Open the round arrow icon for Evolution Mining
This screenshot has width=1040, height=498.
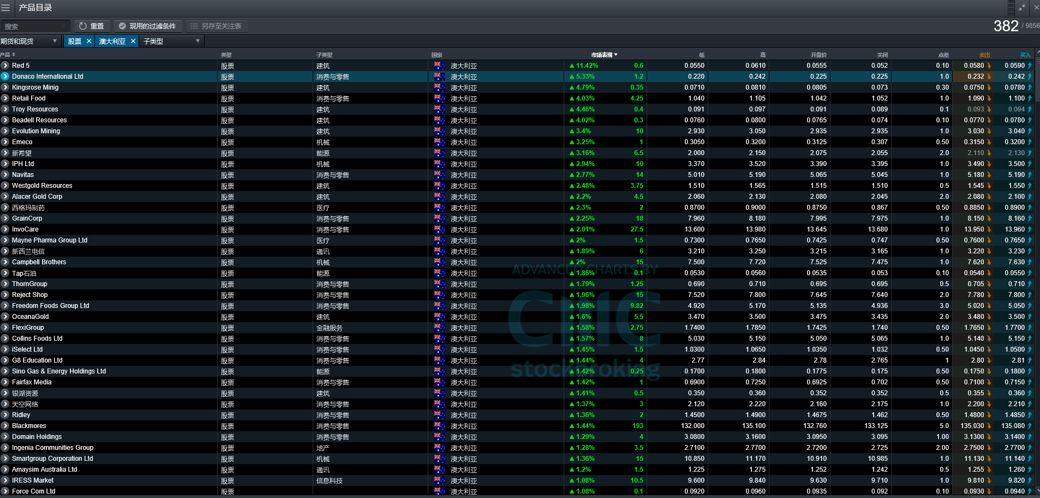tap(5, 131)
